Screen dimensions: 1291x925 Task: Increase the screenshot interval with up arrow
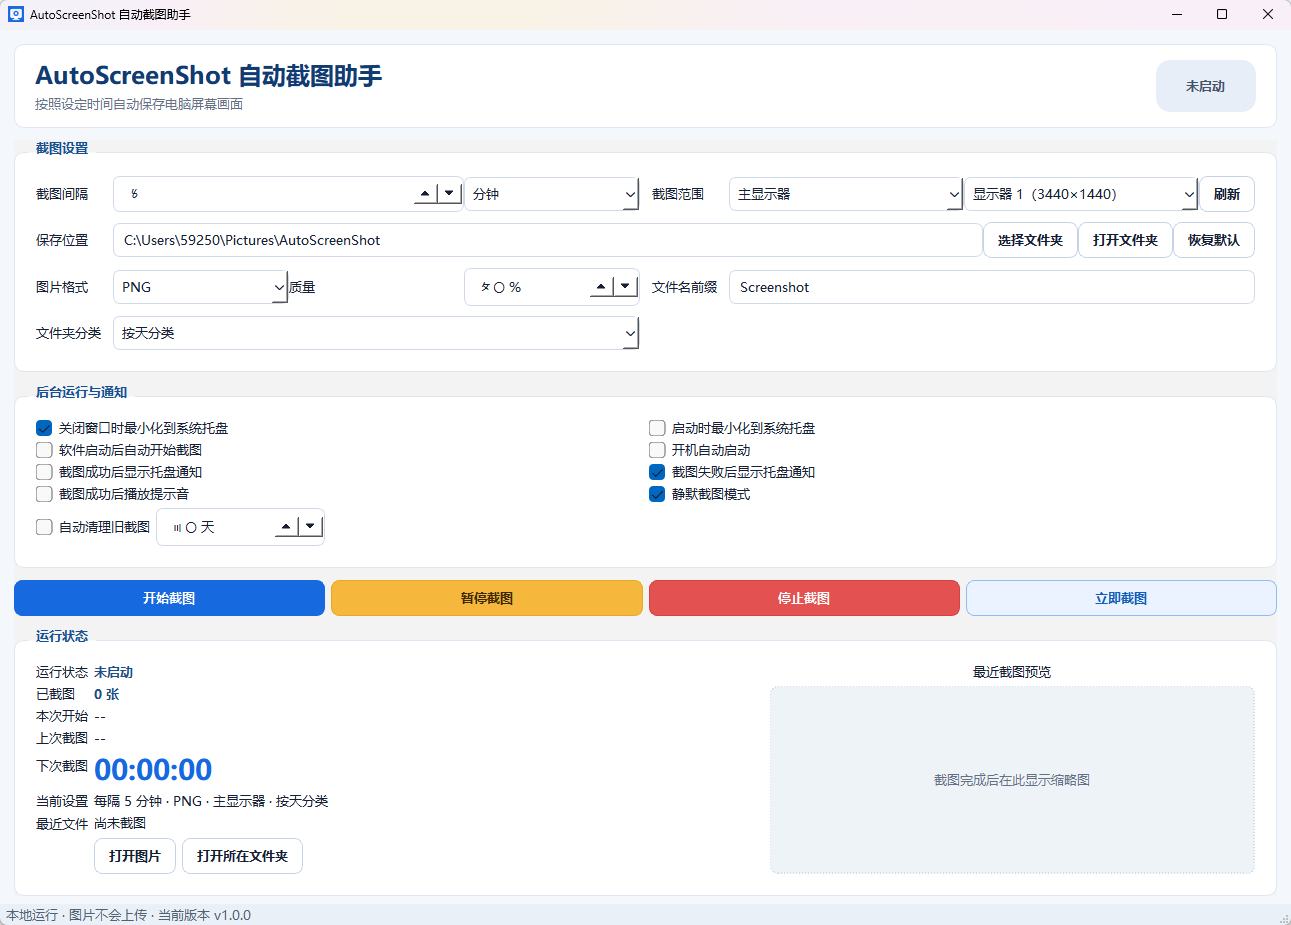coord(425,194)
